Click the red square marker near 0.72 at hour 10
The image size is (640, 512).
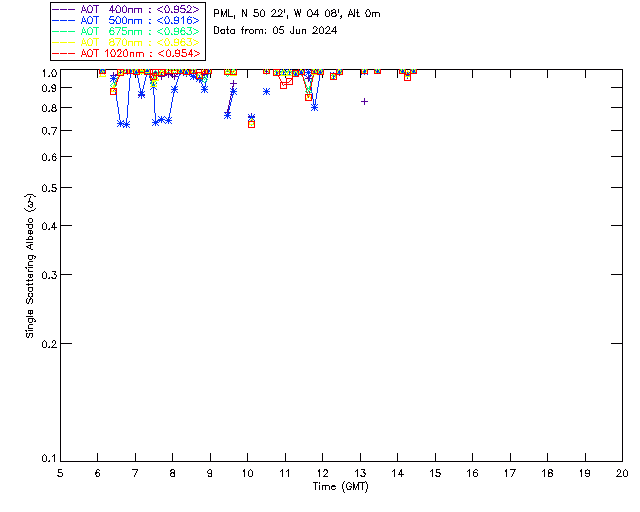pyautogui.click(x=251, y=124)
